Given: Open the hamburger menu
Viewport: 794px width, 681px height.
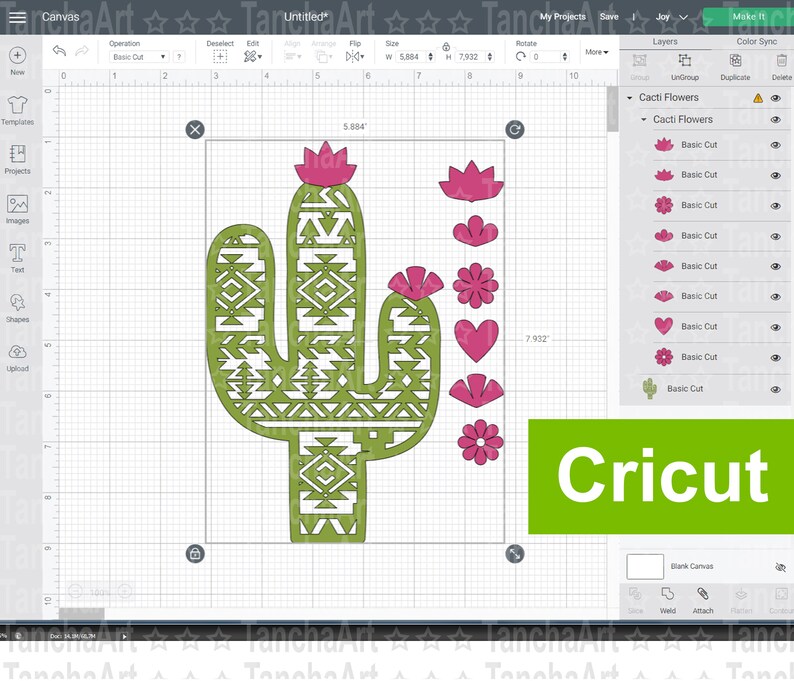Looking at the screenshot, I should click(17, 17).
